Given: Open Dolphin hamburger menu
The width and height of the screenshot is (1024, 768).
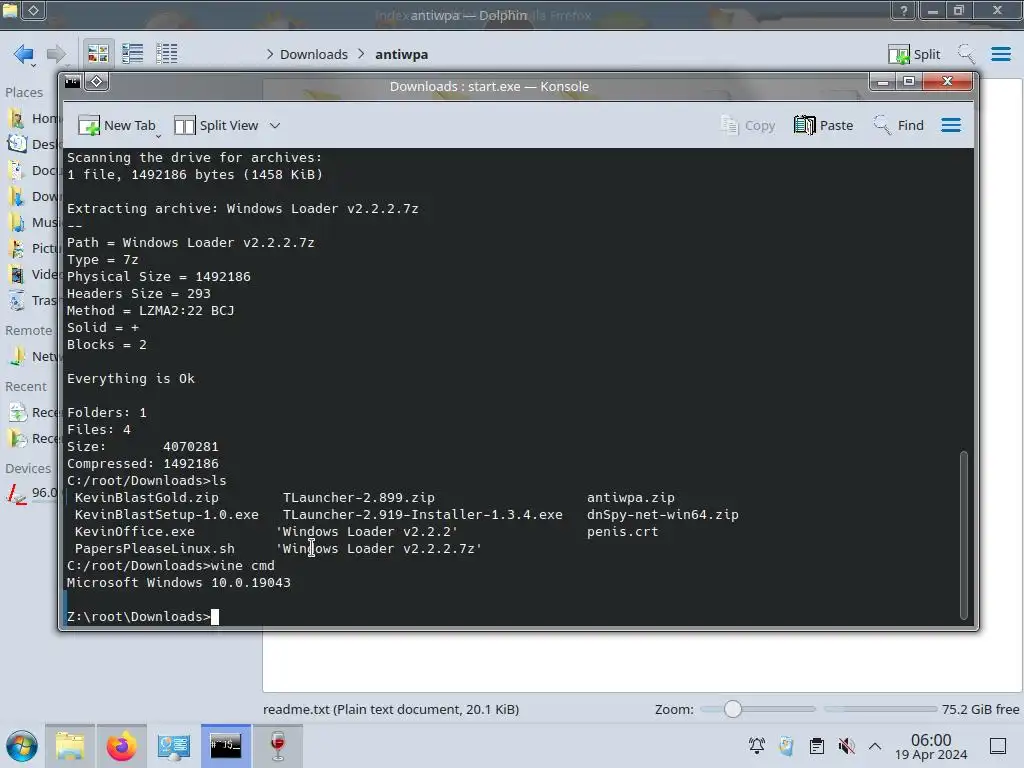Looking at the screenshot, I should [x=1000, y=54].
